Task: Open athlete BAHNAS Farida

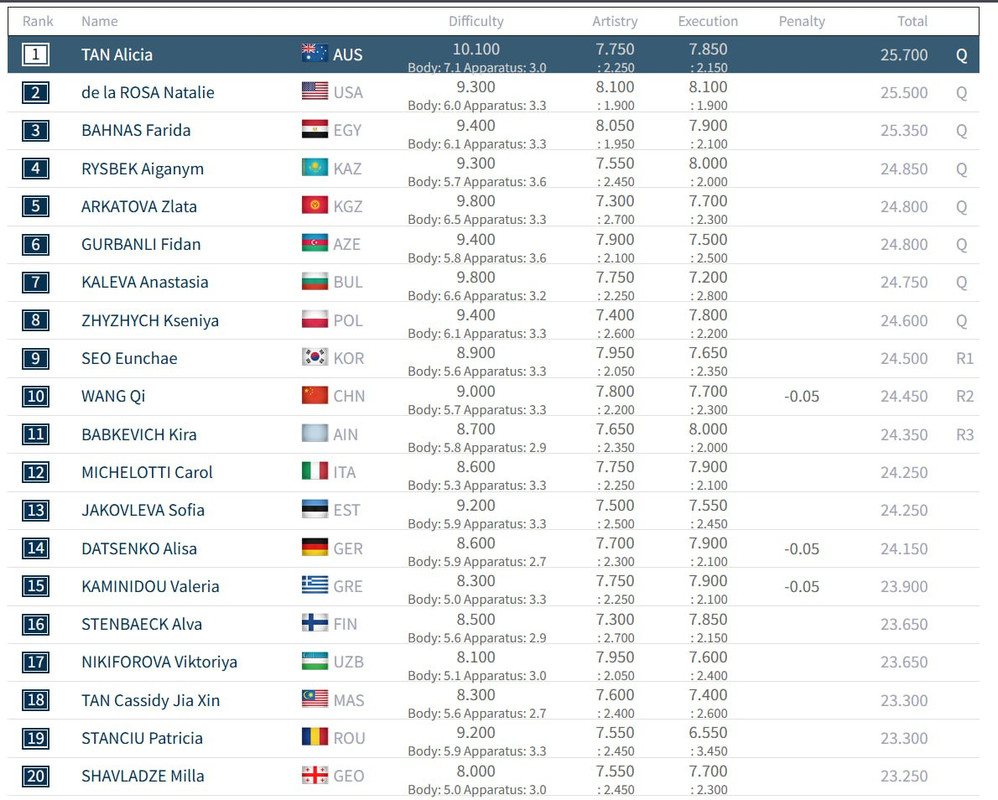Action: tap(136, 130)
